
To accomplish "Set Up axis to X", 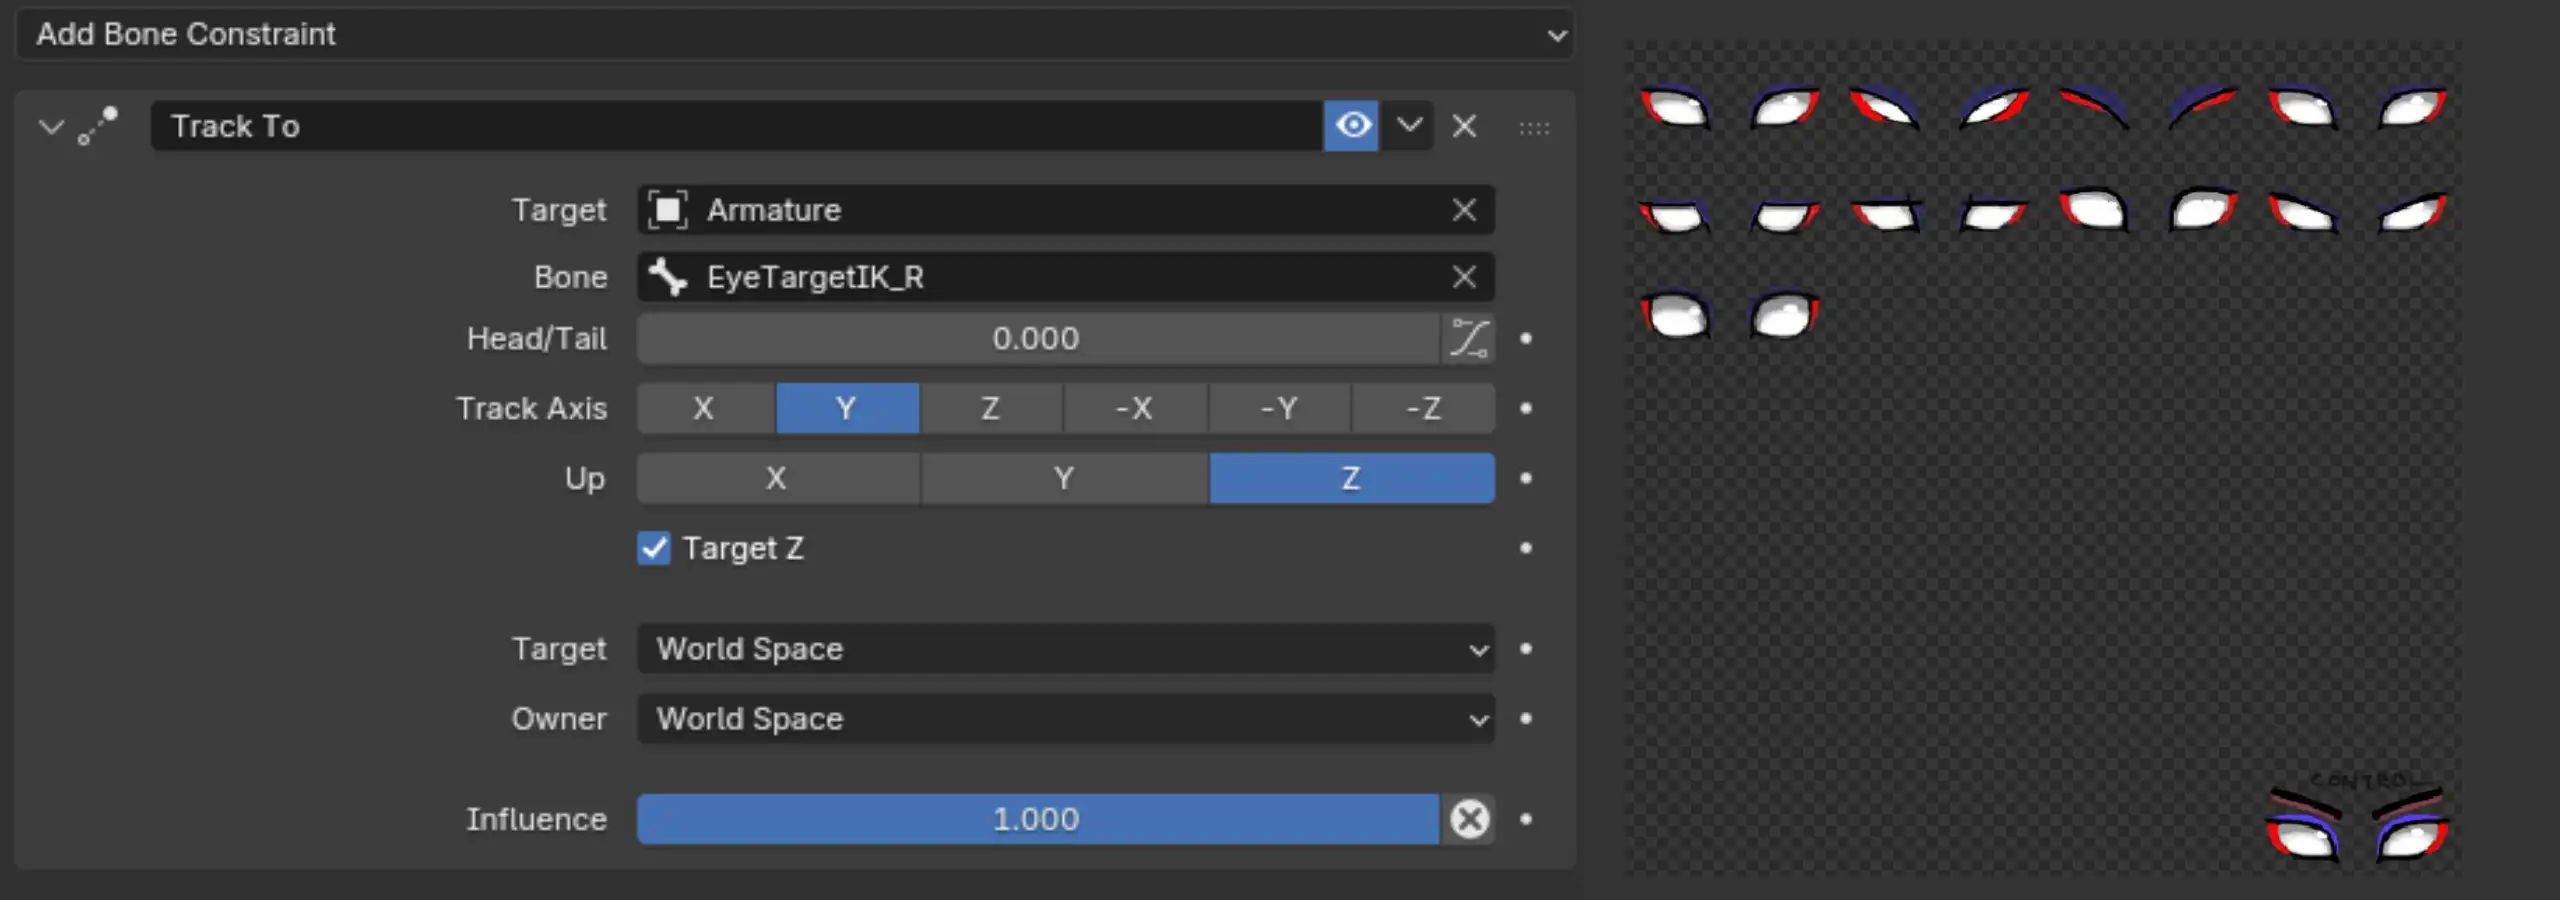I will coord(778,479).
